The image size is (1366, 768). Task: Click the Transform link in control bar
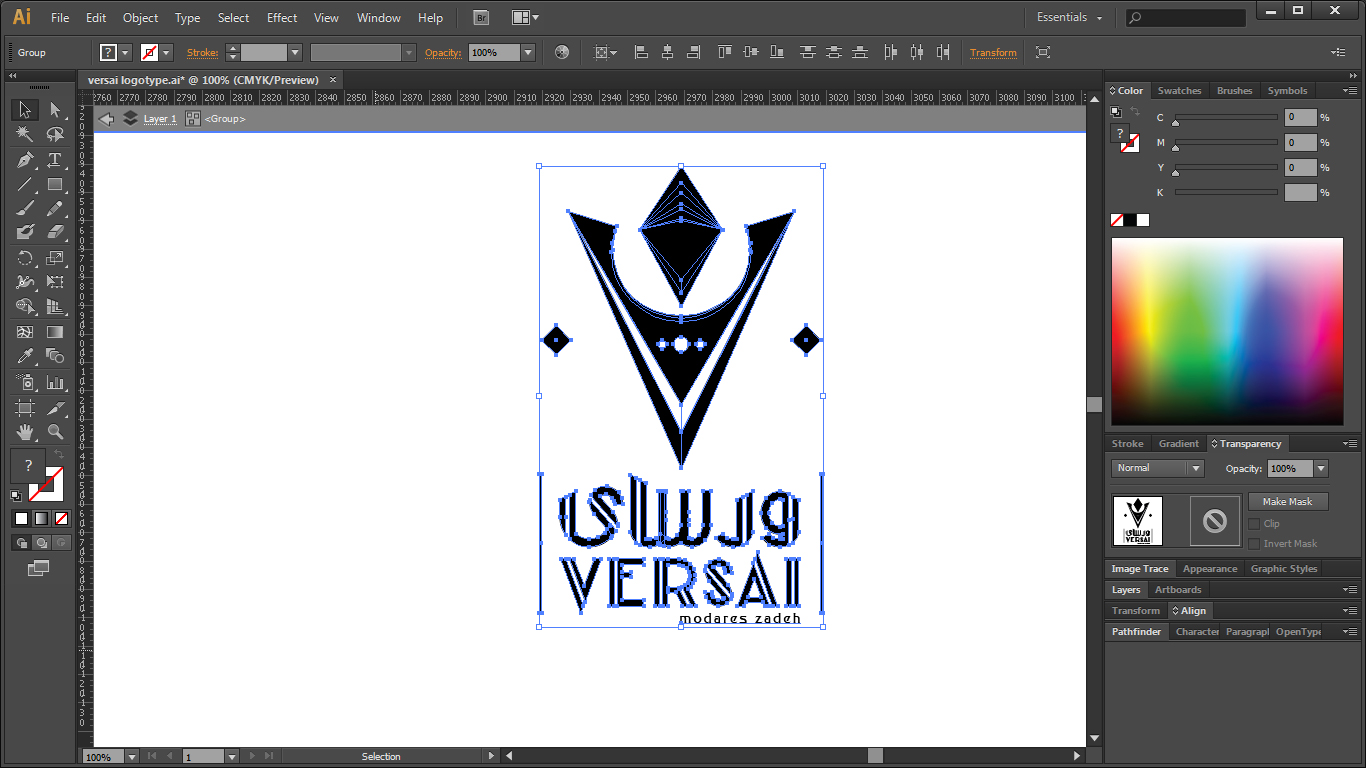coord(993,52)
